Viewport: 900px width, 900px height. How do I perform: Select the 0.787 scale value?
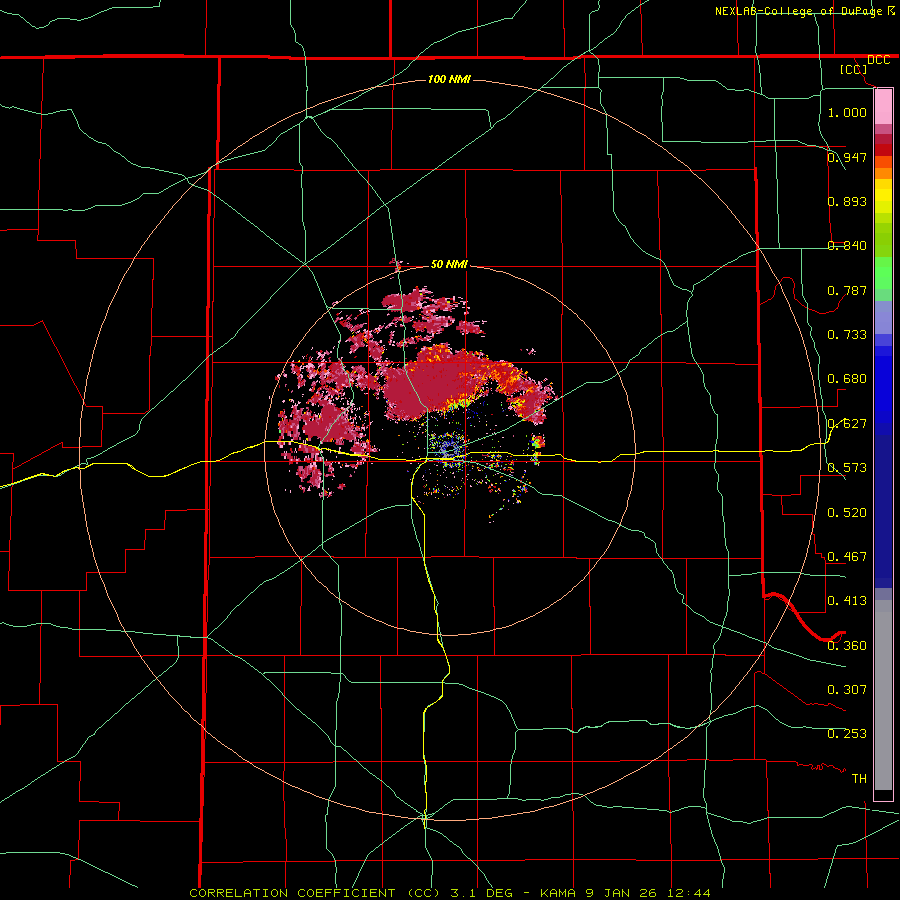847,290
